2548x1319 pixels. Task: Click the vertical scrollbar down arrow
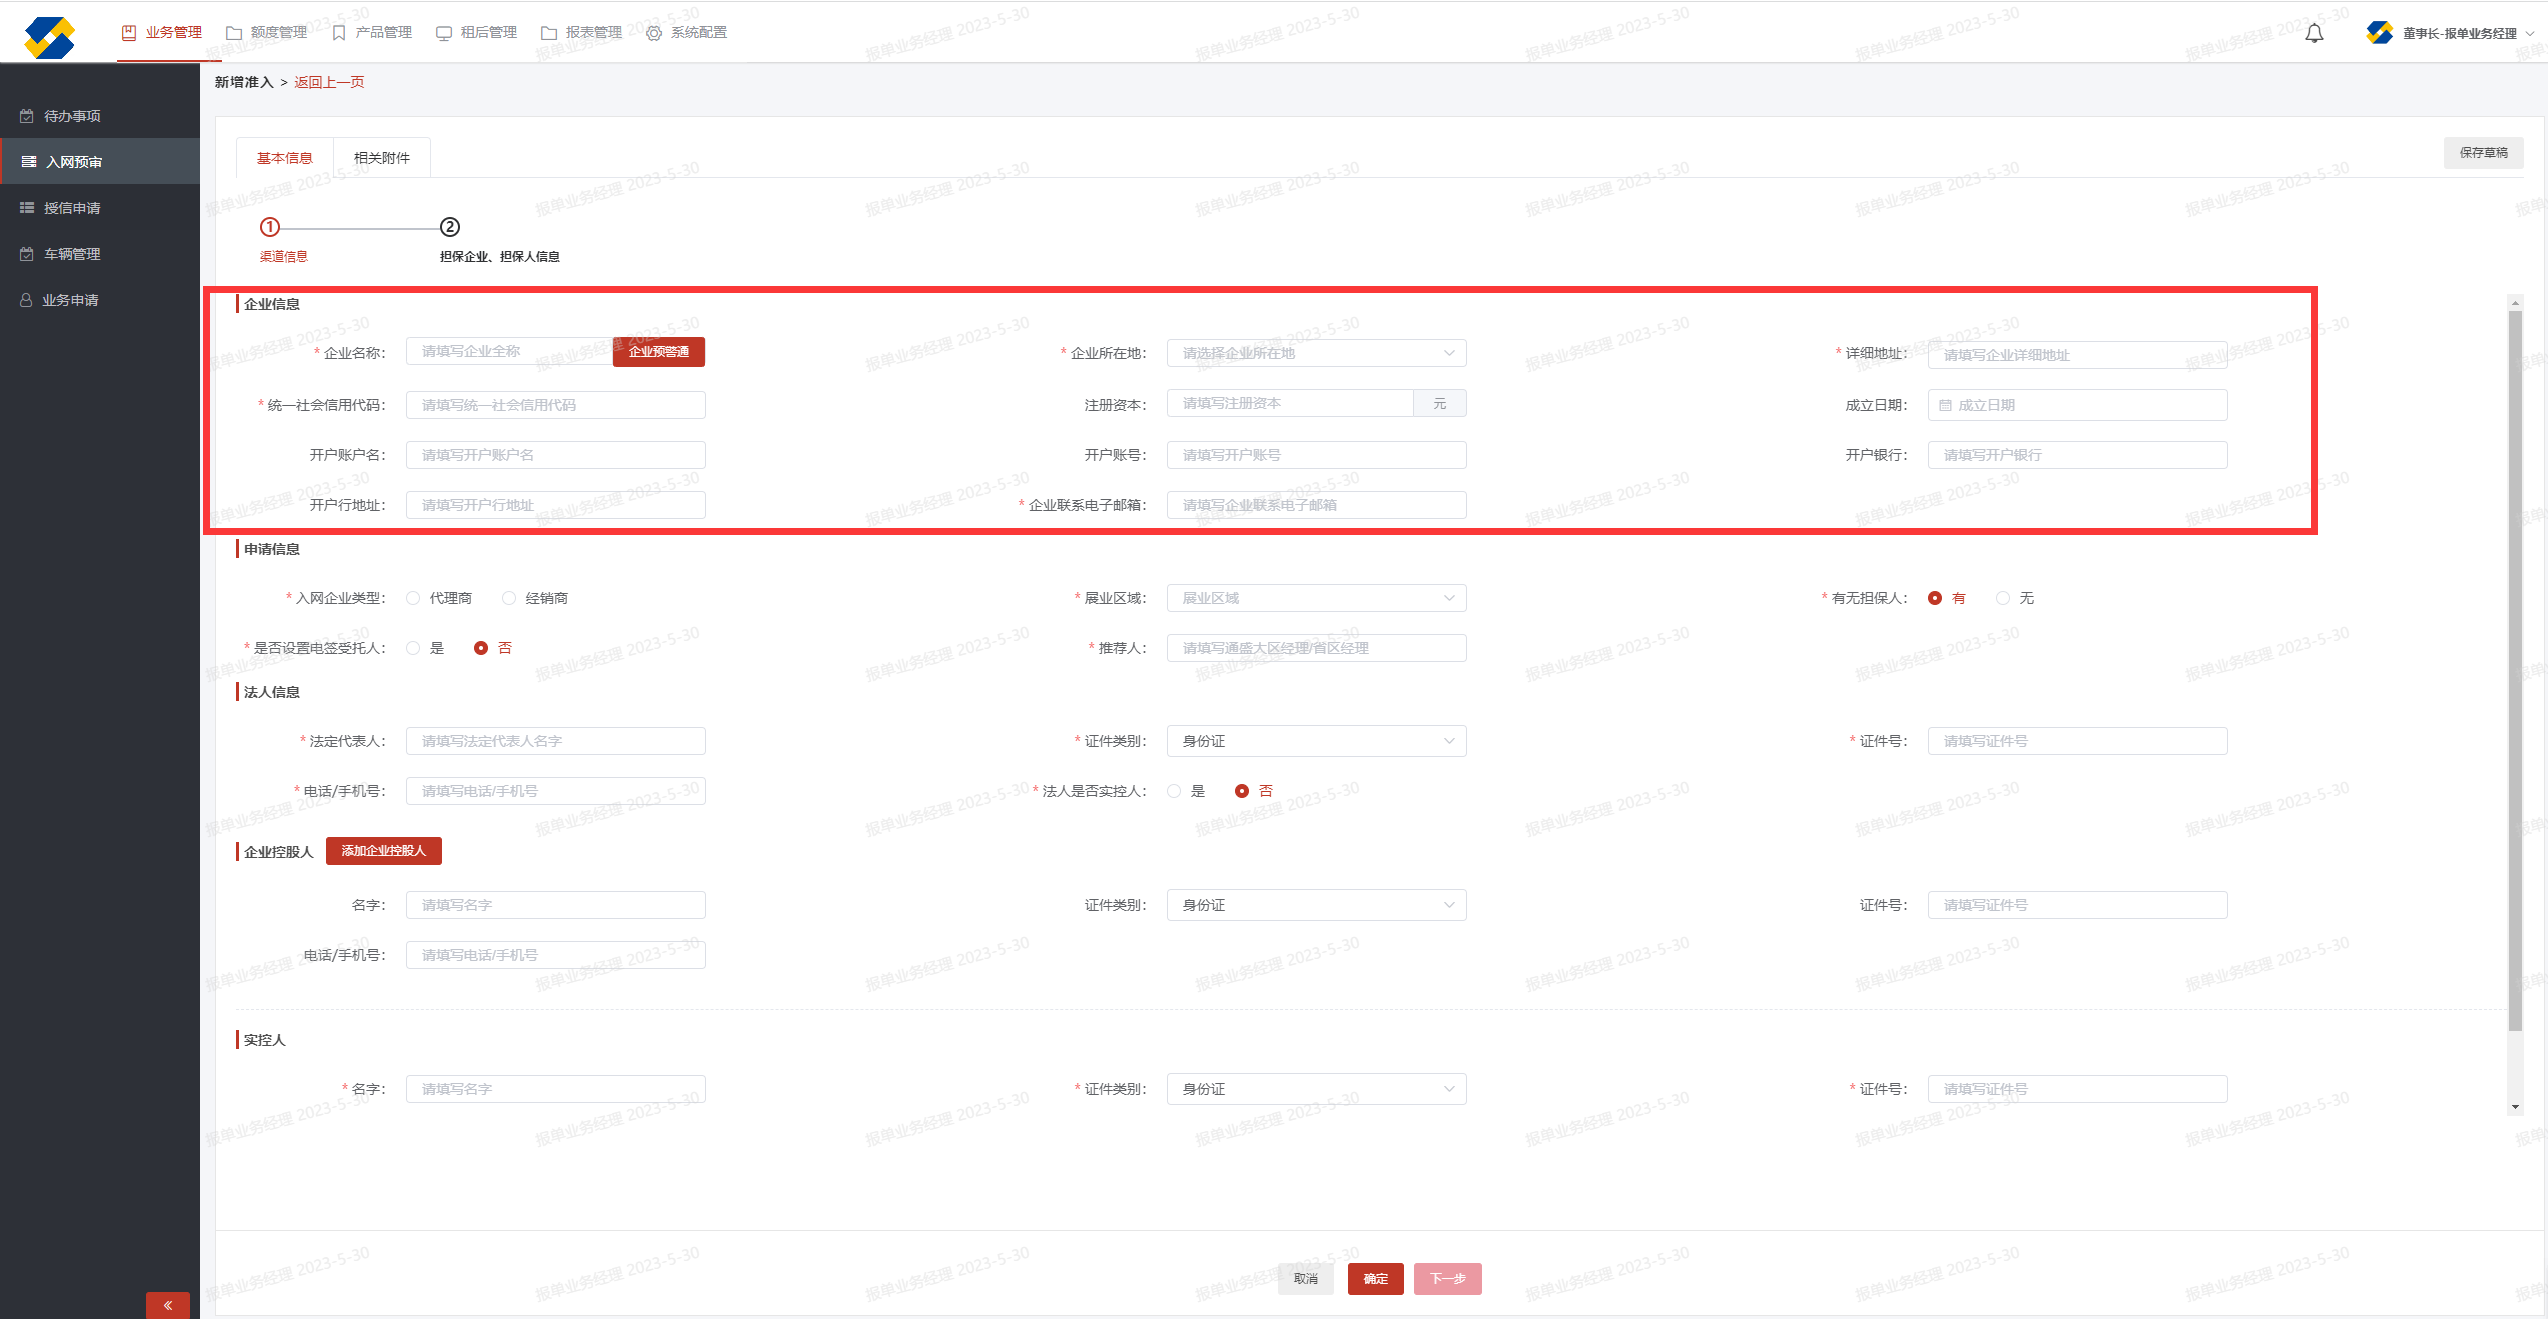[x=2514, y=1107]
